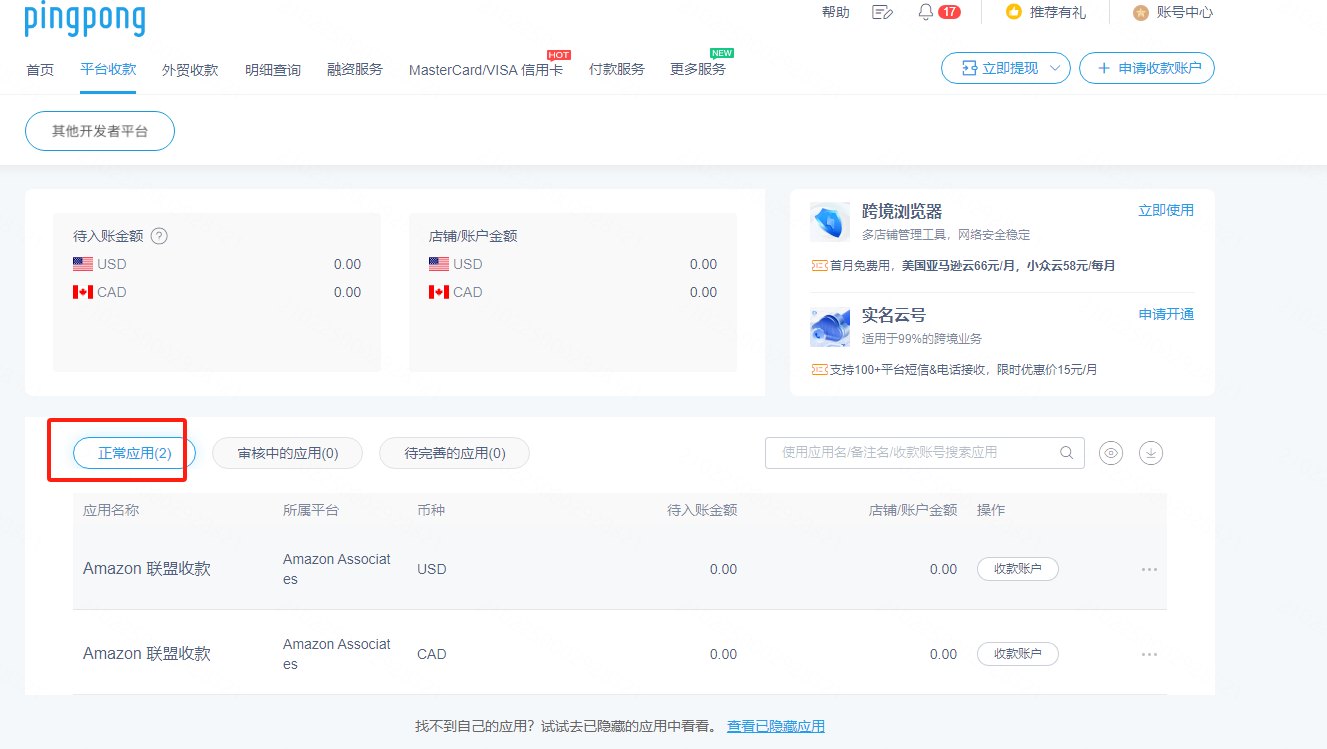Image resolution: width=1327 pixels, height=749 pixels.
Task: Click the question mark help icon next to 待入账金额
Action: click(159, 237)
